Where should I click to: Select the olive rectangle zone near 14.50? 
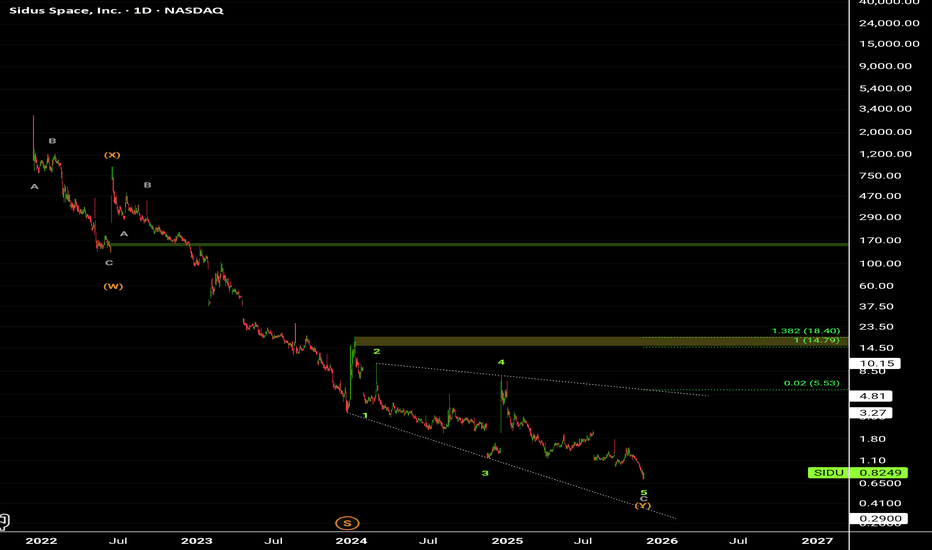(x=601, y=341)
